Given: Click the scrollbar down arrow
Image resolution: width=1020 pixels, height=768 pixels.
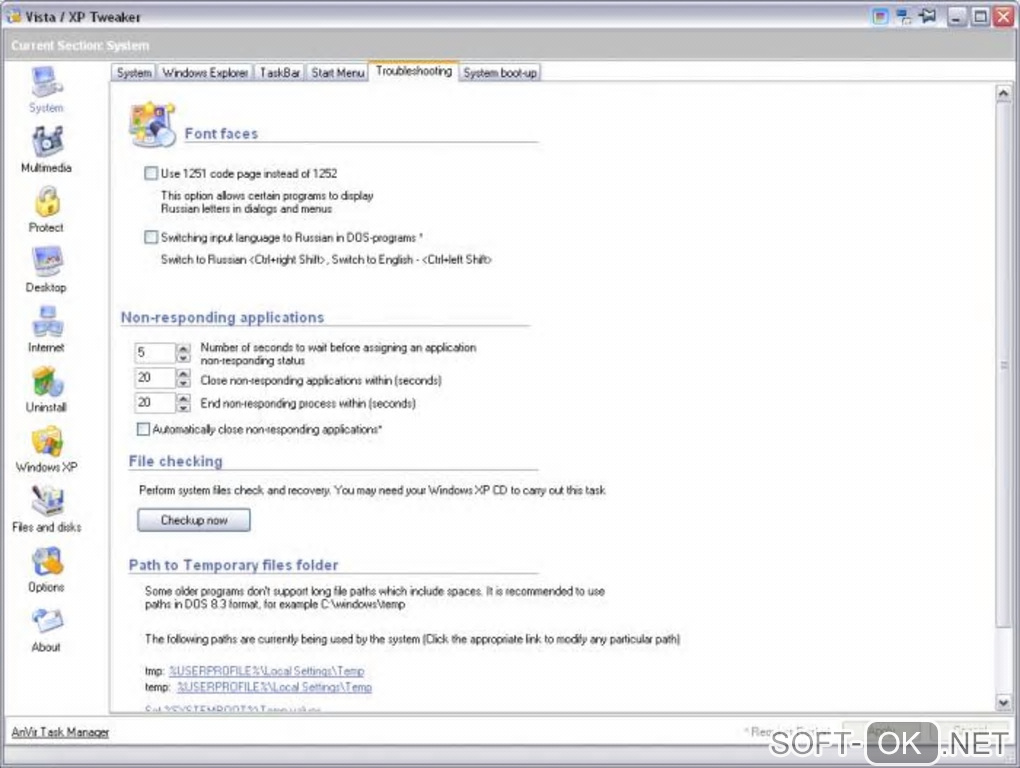Looking at the screenshot, I should 1003,702.
